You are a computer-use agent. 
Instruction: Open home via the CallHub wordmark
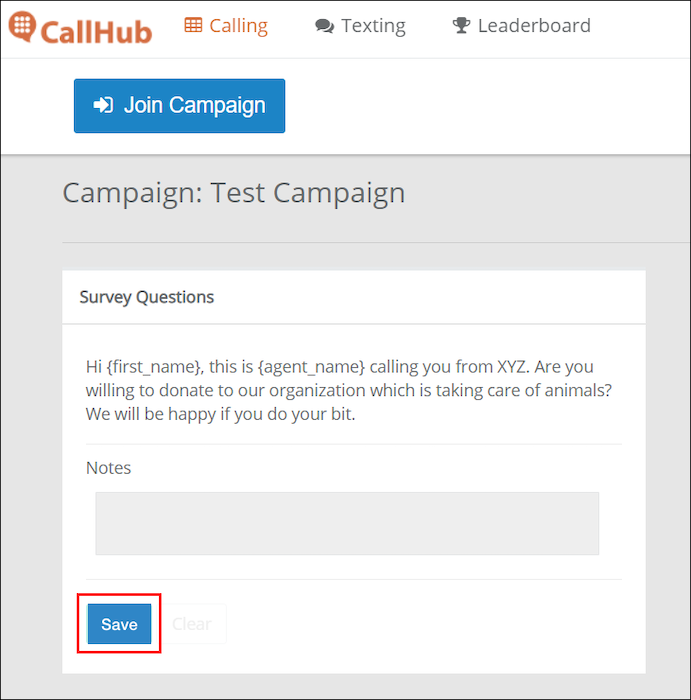[96, 33]
